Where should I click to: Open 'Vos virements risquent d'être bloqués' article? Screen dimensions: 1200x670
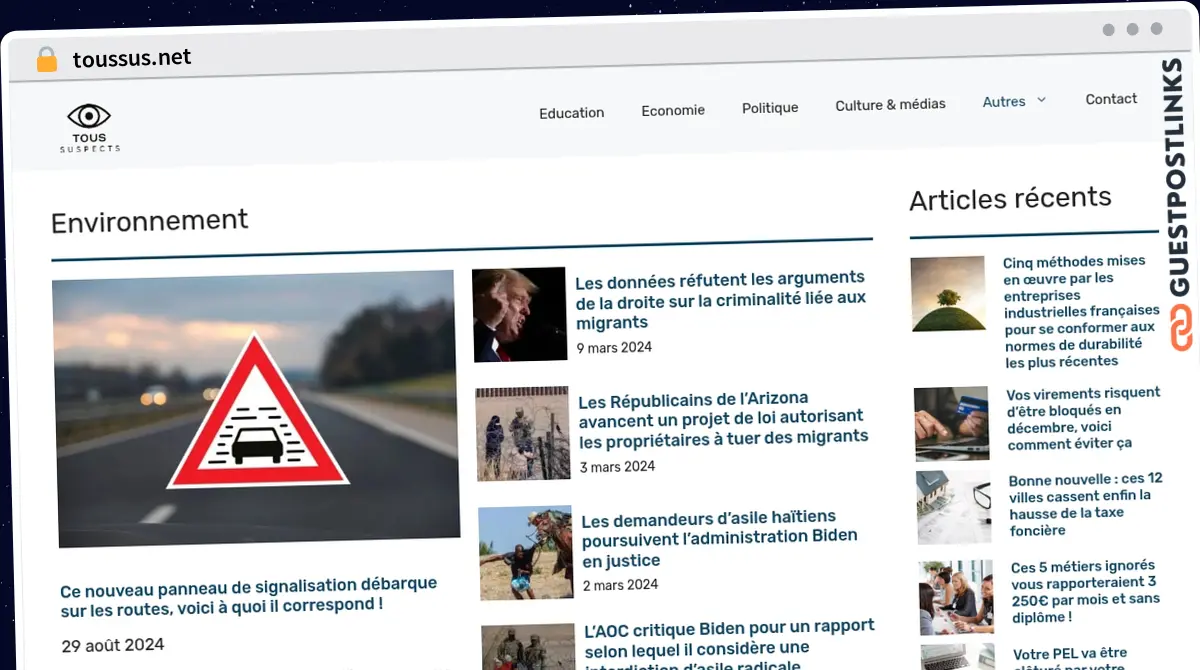point(1083,418)
